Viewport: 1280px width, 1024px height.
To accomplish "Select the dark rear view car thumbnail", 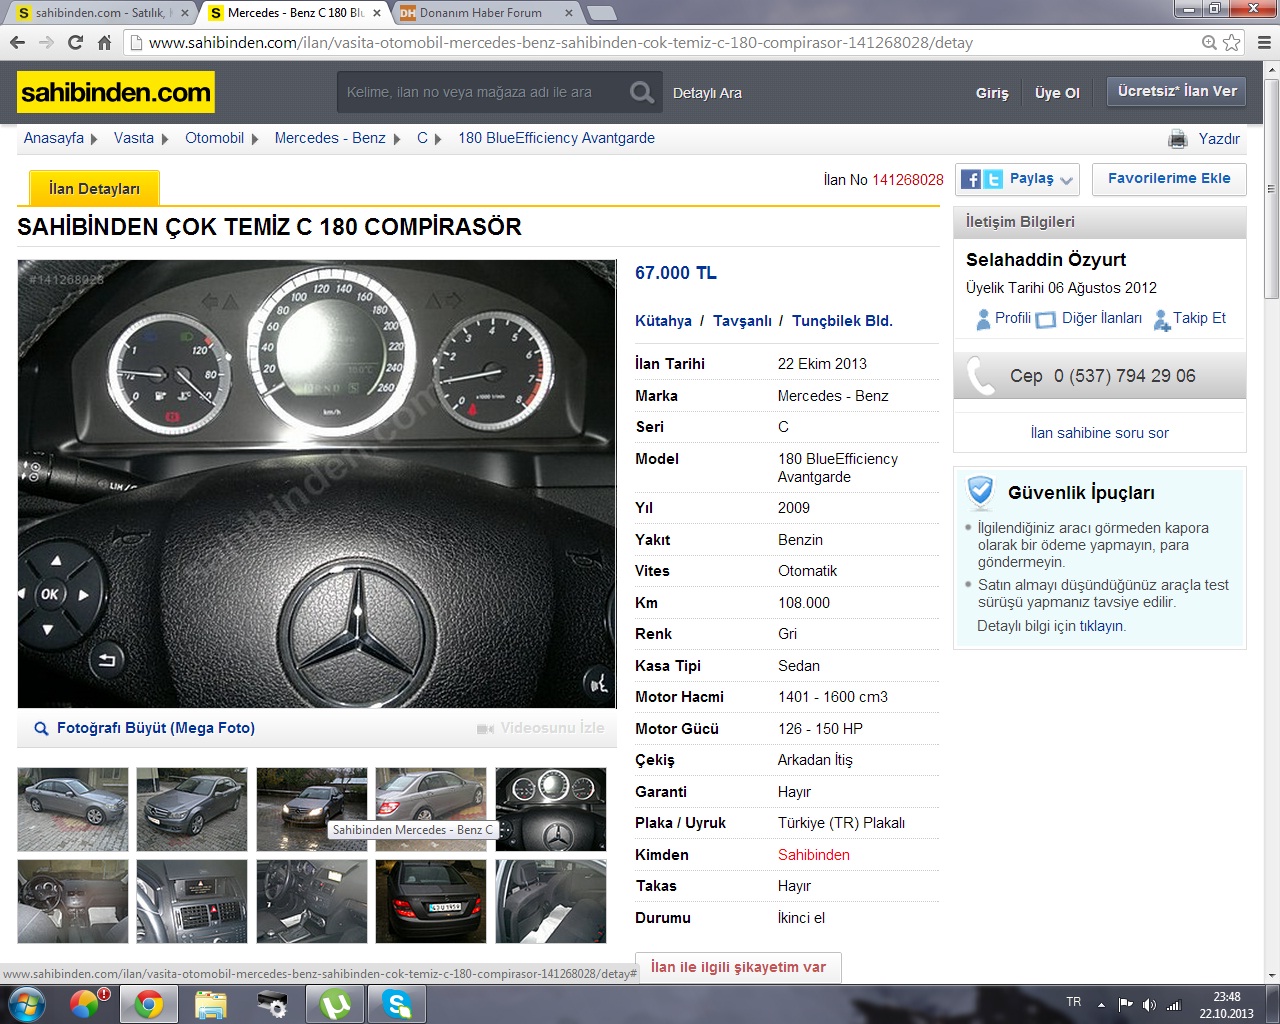I will (x=431, y=901).
